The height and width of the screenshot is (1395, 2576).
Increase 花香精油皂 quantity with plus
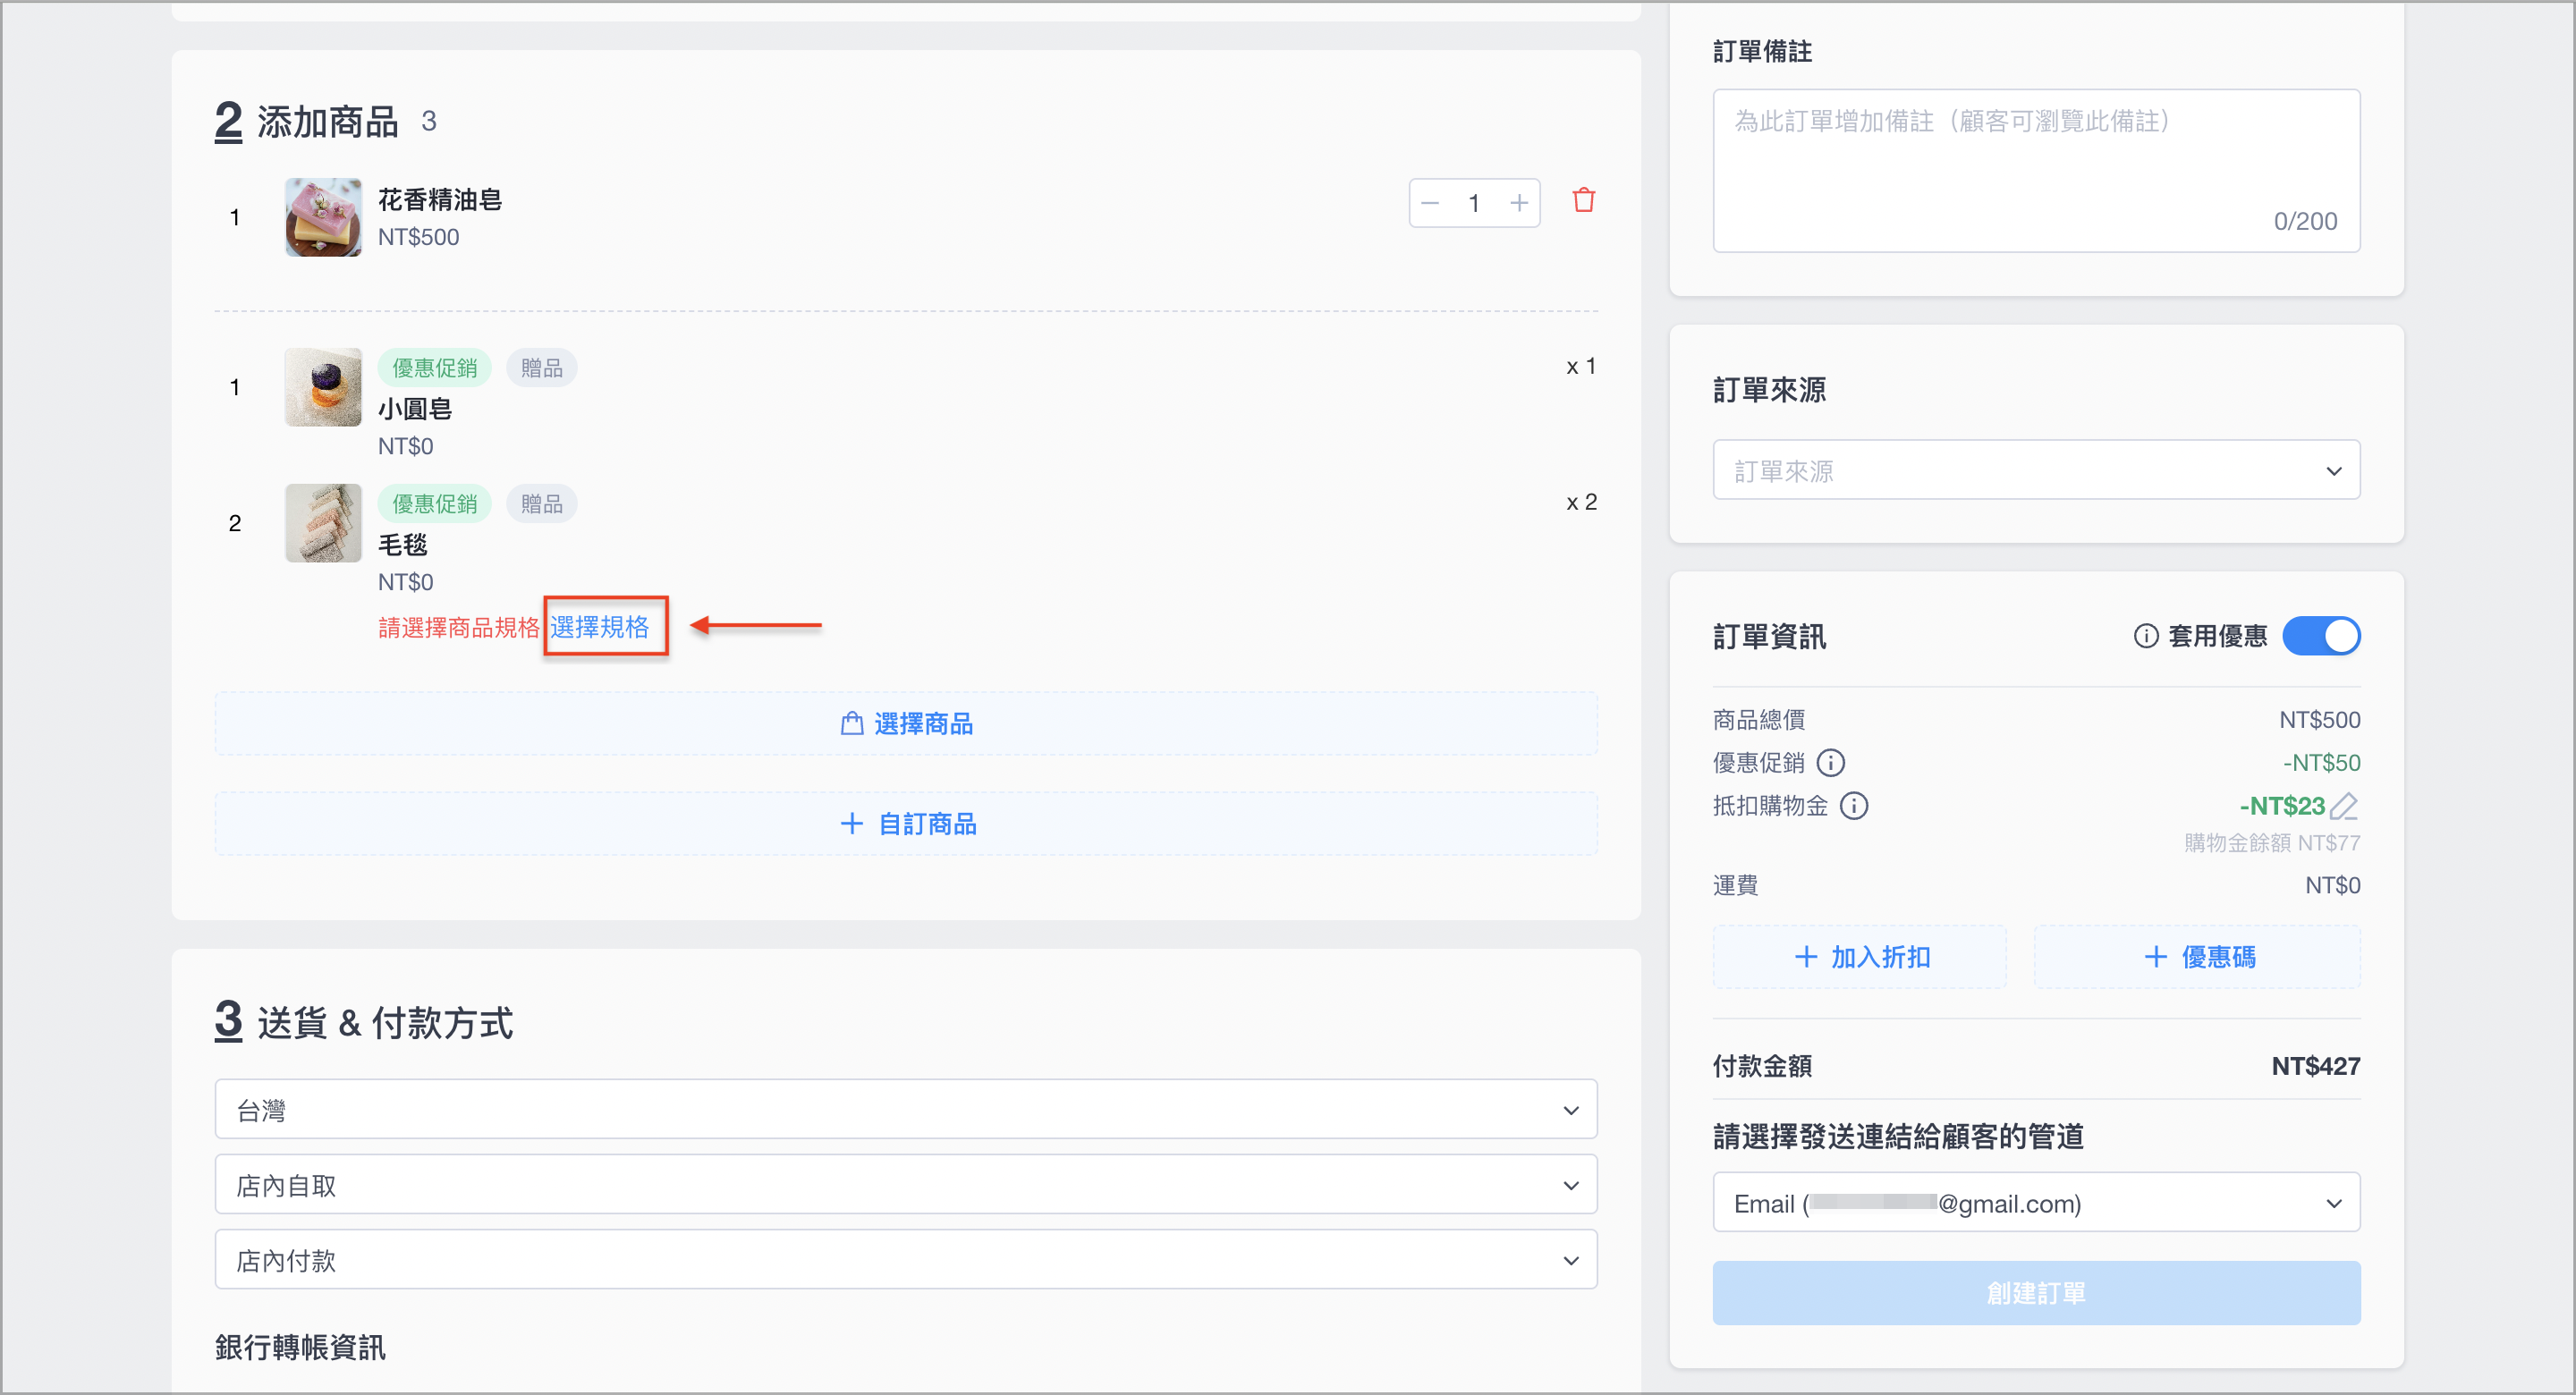pos(1519,203)
